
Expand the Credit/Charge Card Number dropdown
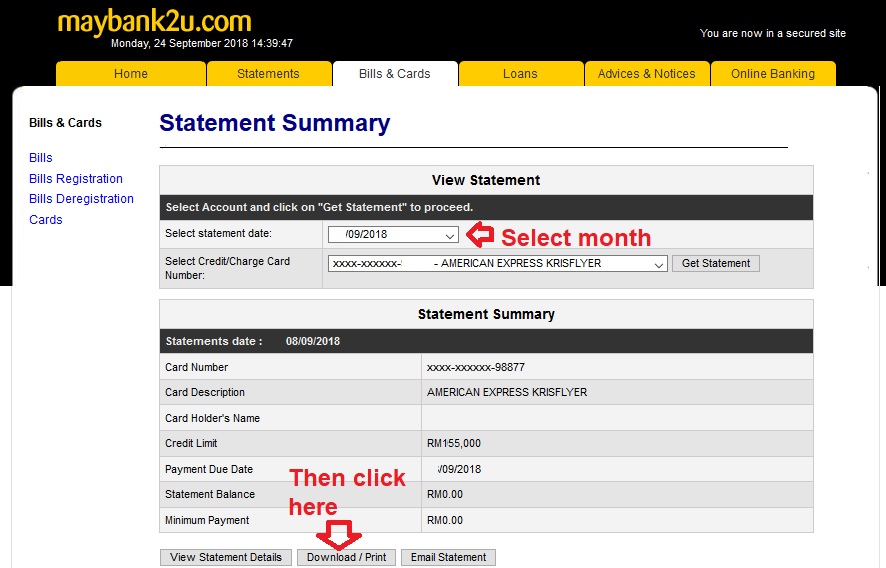(497, 264)
